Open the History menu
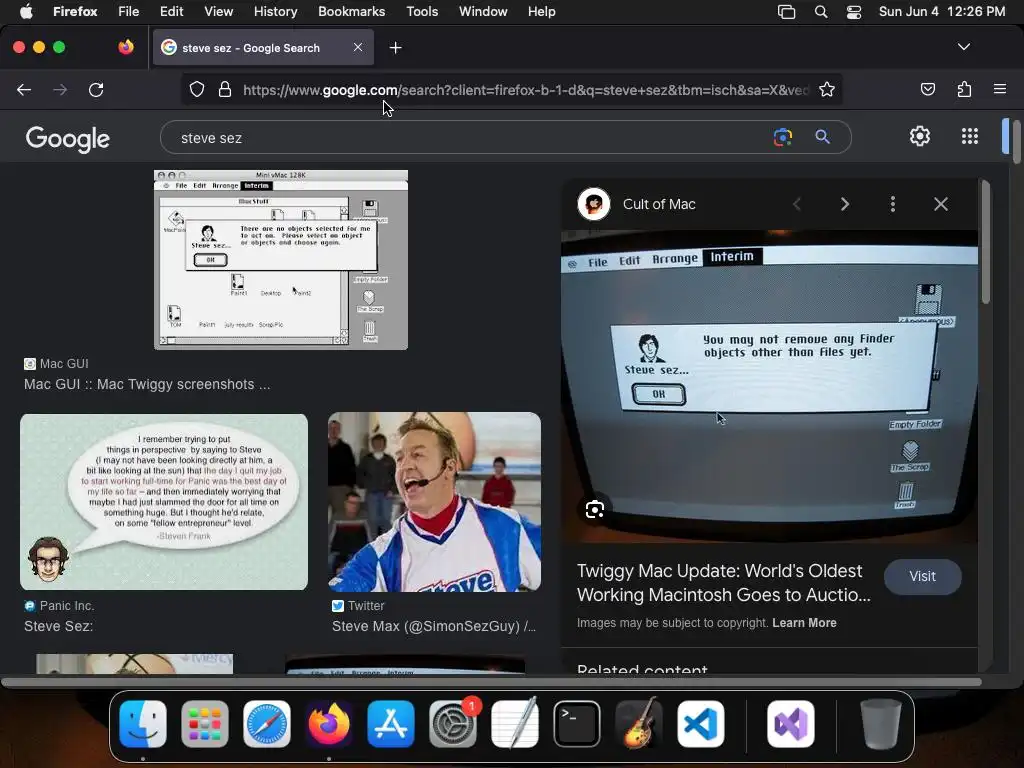The height and width of the screenshot is (768, 1024). [275, 11]
